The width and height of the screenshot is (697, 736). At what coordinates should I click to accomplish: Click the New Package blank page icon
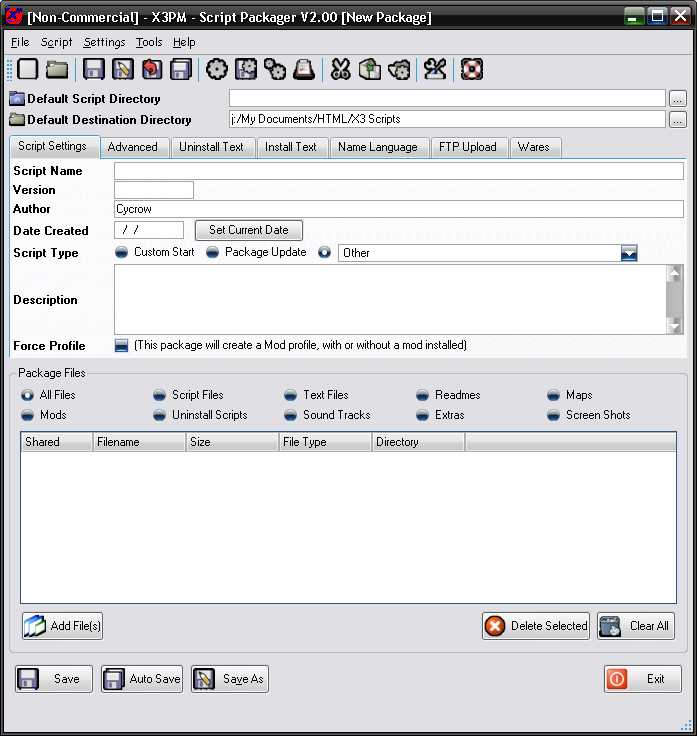[28, 69]
